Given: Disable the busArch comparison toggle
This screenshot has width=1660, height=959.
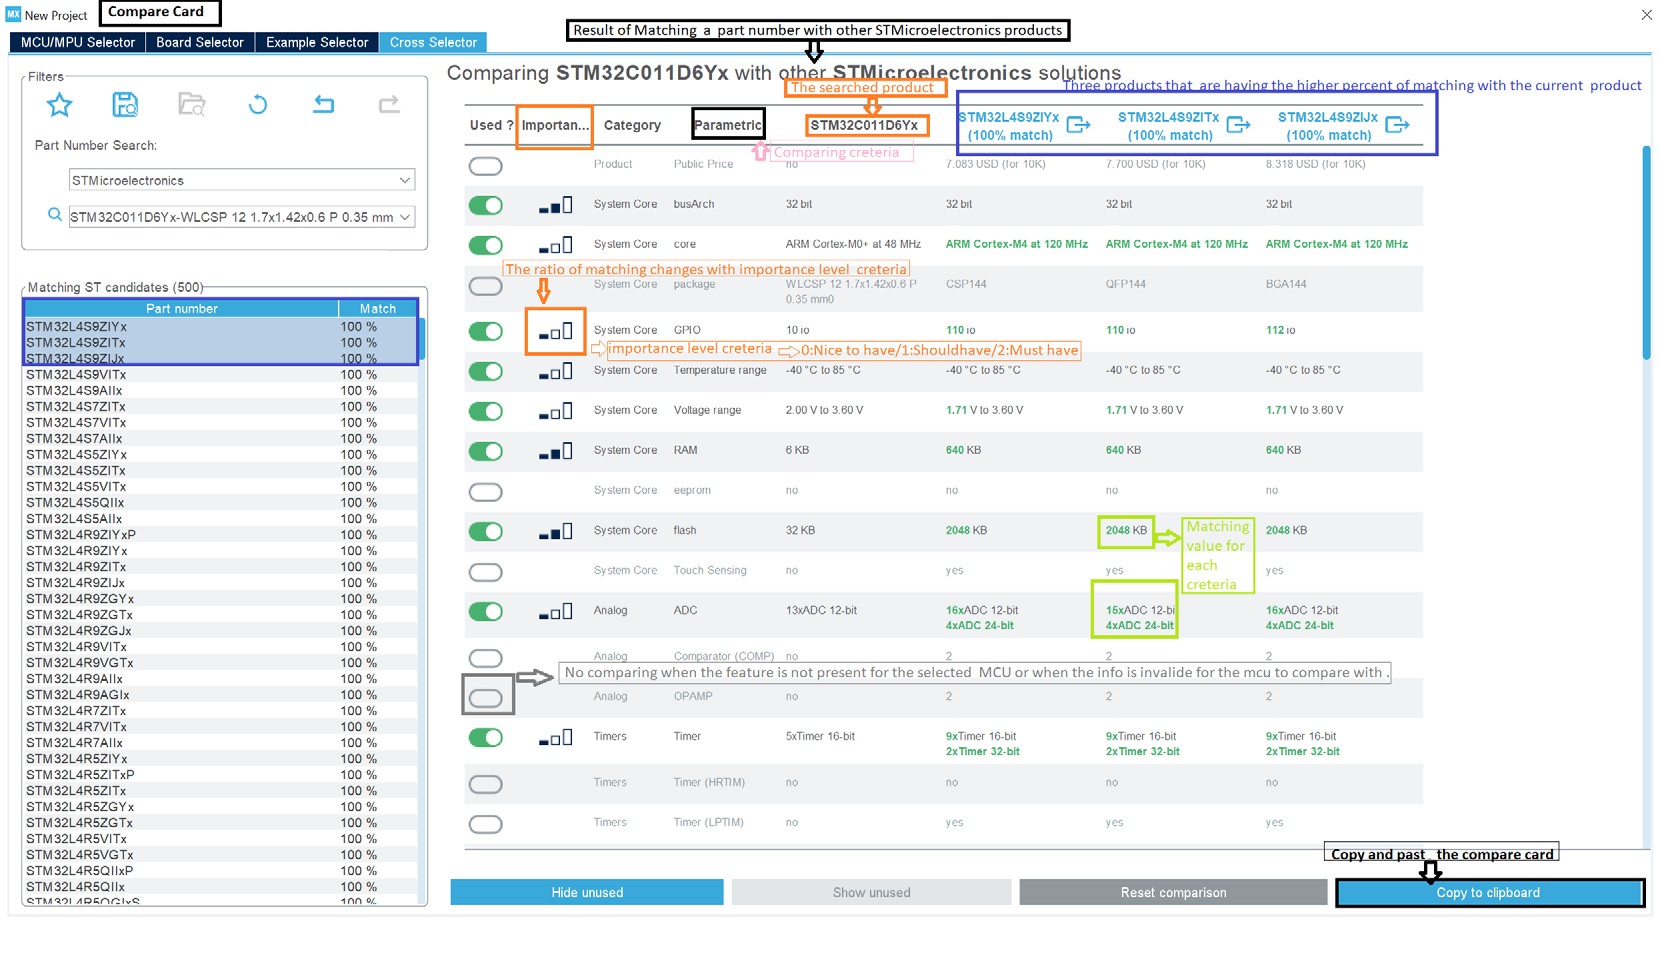Looking at the screenshot, I should 486,206.
